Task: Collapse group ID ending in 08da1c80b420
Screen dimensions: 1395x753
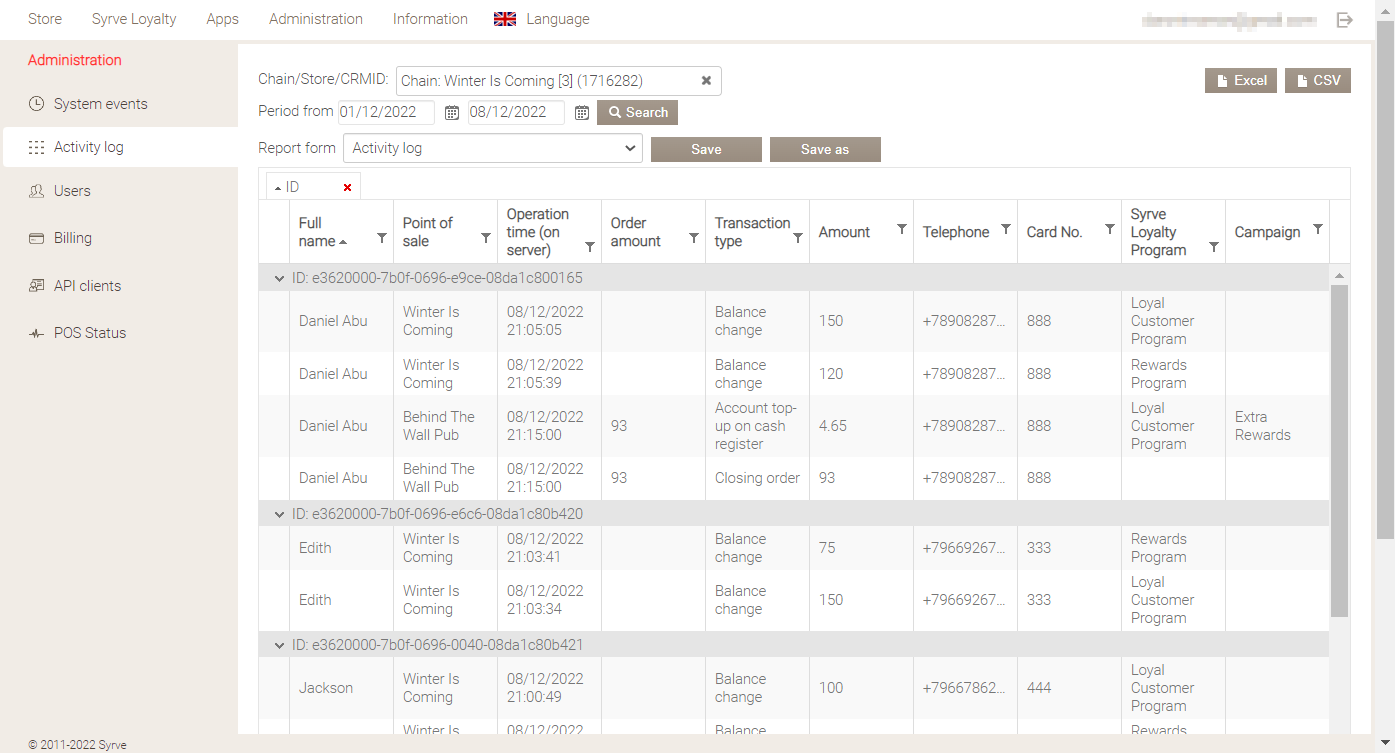Action: (x=280, y=514)
